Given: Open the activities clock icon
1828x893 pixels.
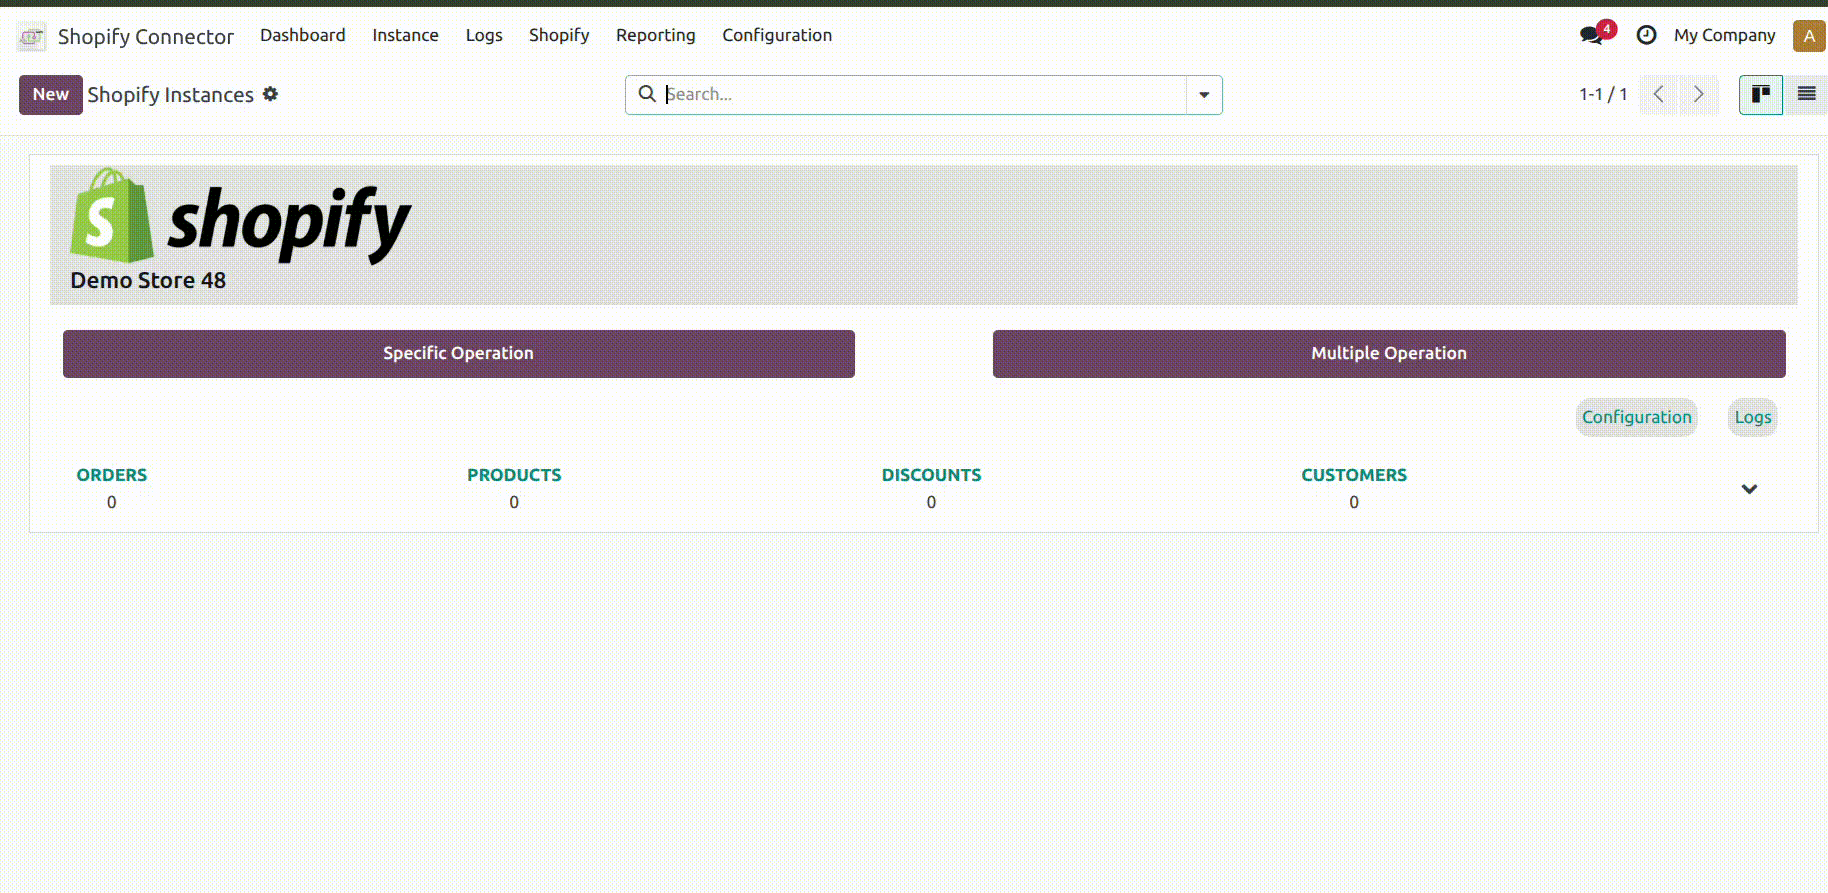Looking at the screenshot, I should (x=1646, y=36).
